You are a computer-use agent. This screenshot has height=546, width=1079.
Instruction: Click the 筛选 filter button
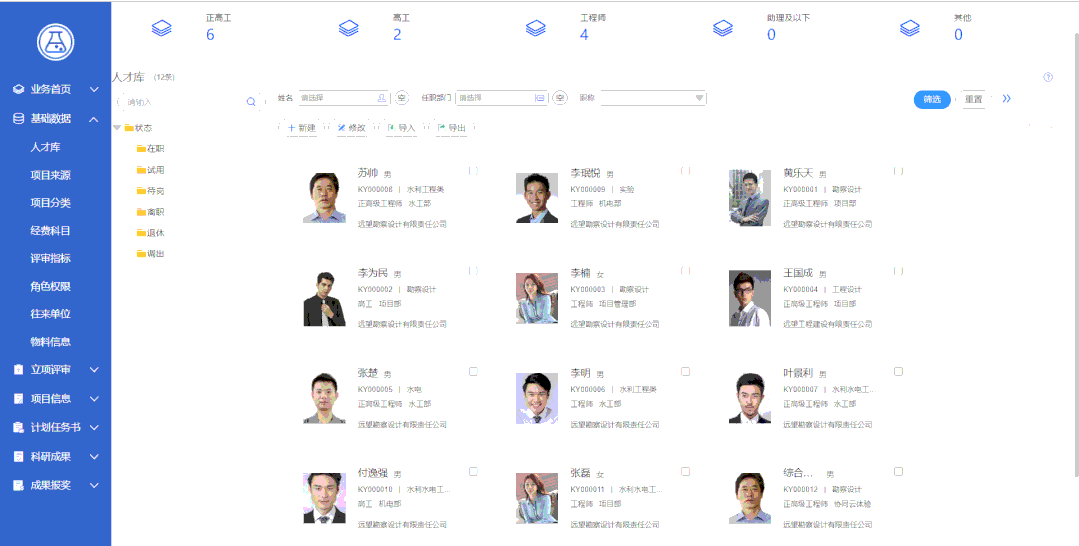[932, 99]
